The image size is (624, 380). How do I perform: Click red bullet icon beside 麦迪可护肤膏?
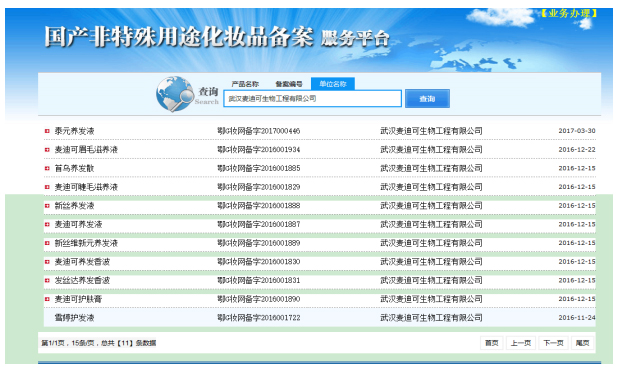[x=47, y=299]
